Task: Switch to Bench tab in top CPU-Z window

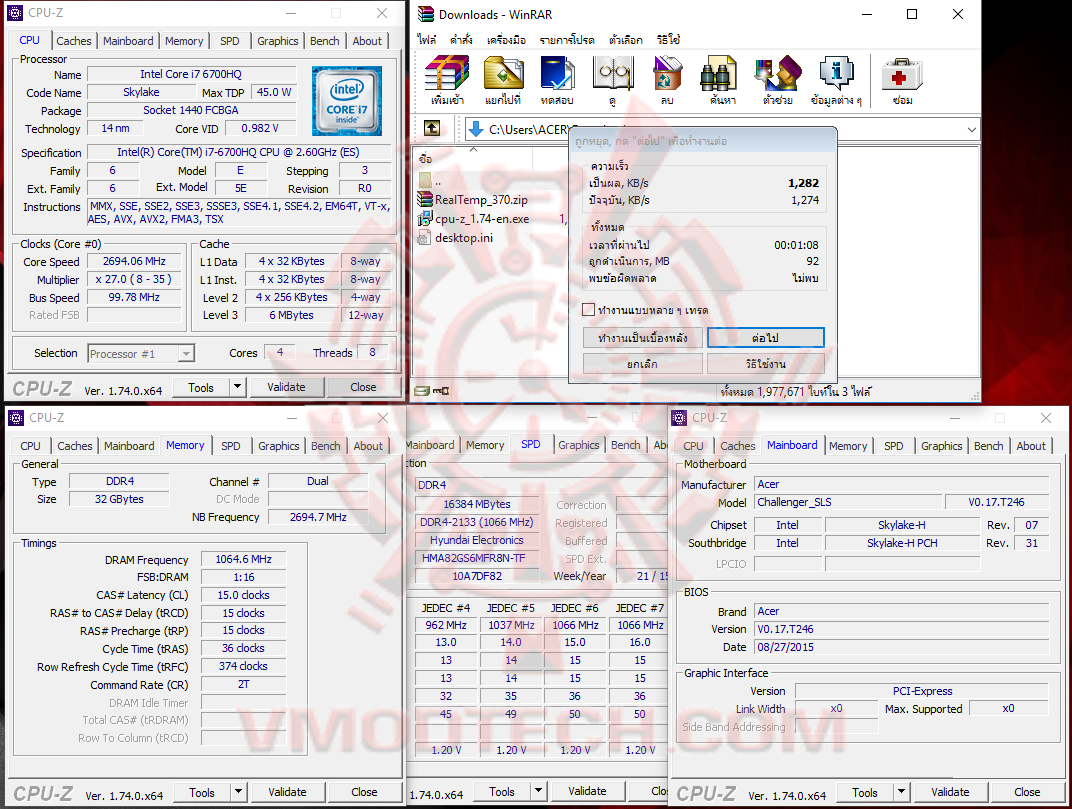Action: (325, 41)
